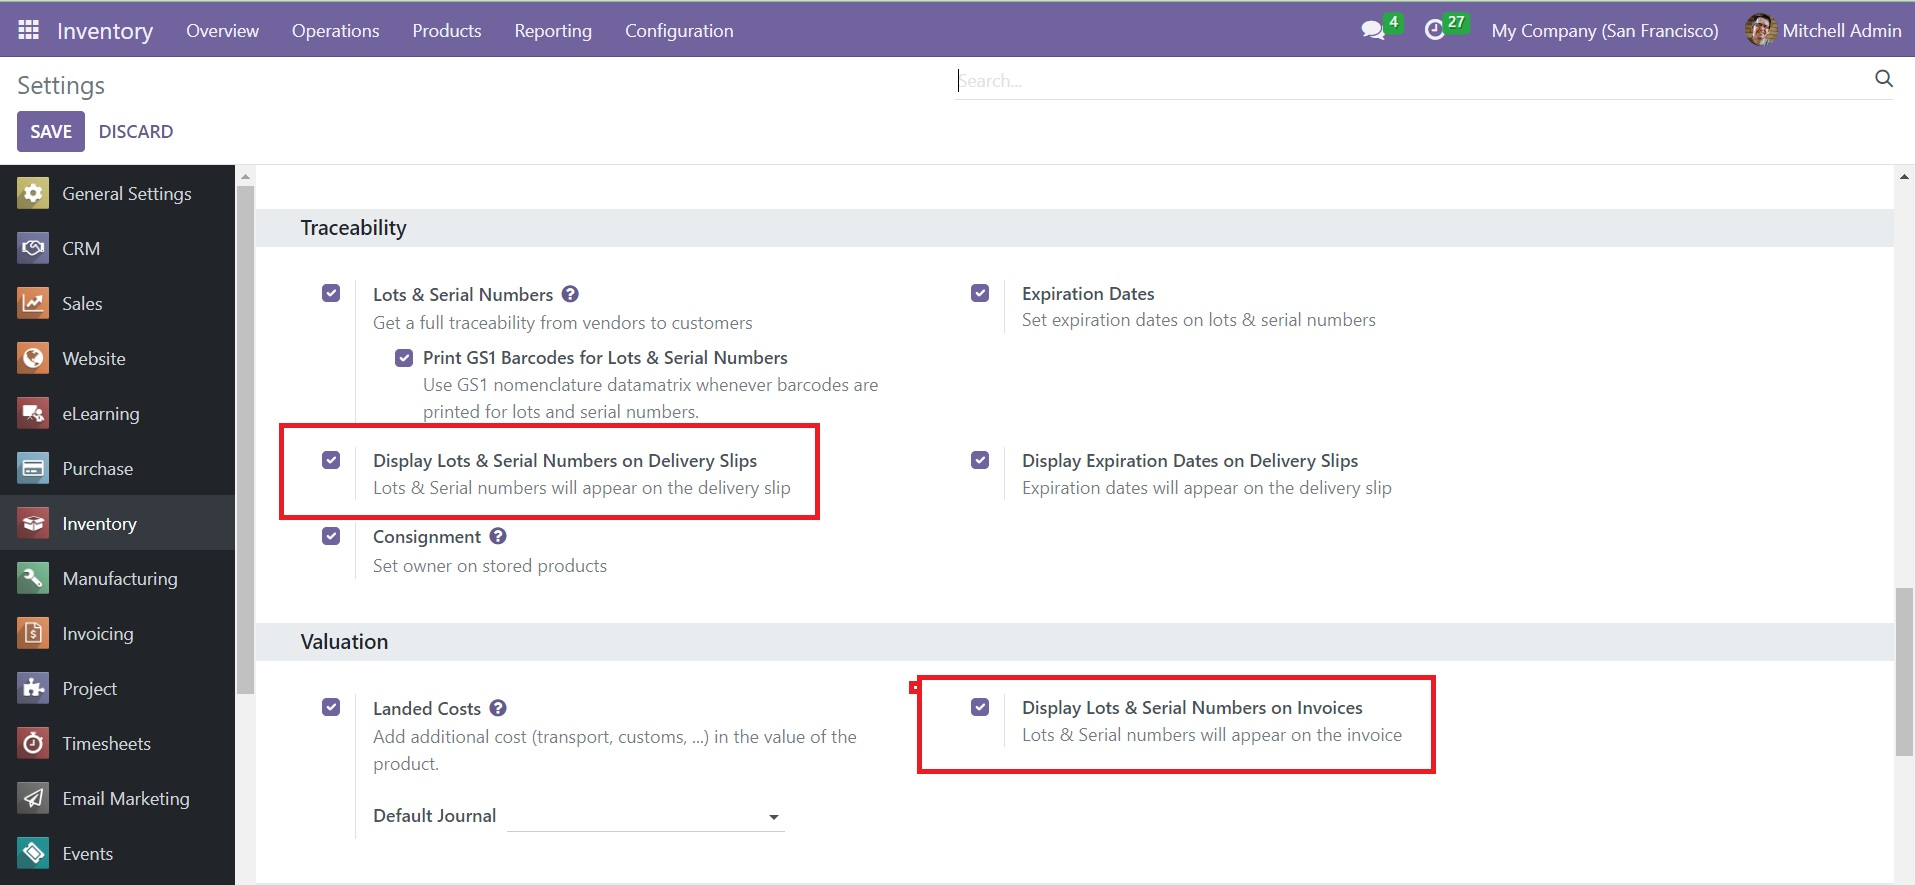Uncheck Print GS1 Barcodes checkbox

404,357
